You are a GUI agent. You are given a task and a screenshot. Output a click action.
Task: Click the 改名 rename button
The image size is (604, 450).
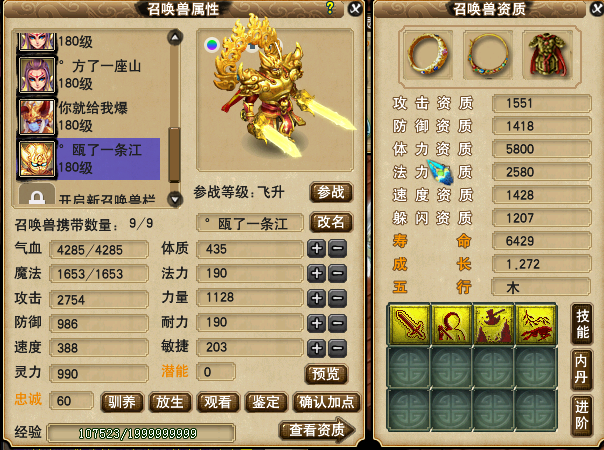coord(331,222)
